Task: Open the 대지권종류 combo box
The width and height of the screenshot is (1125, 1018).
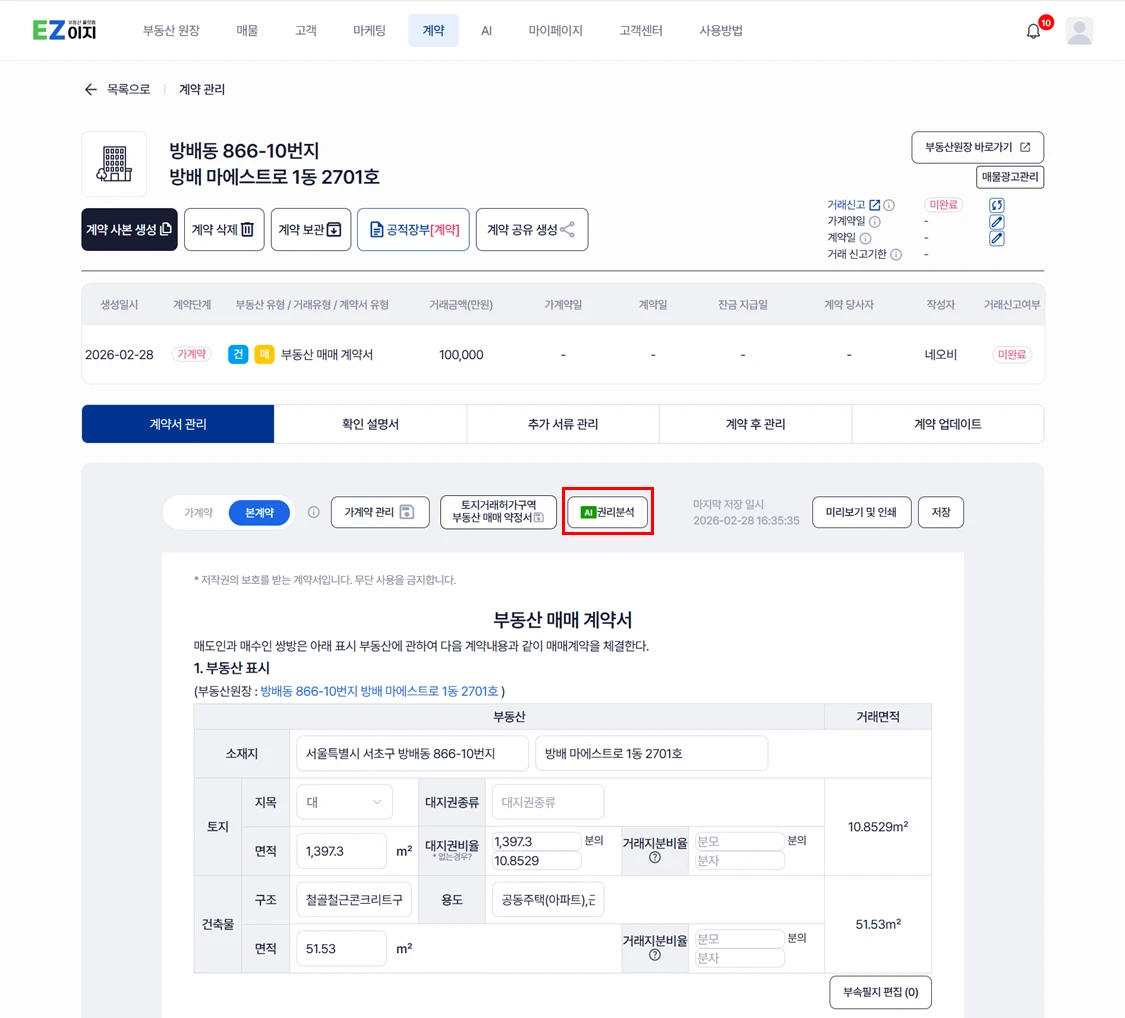Action: (x=547, y=802)
